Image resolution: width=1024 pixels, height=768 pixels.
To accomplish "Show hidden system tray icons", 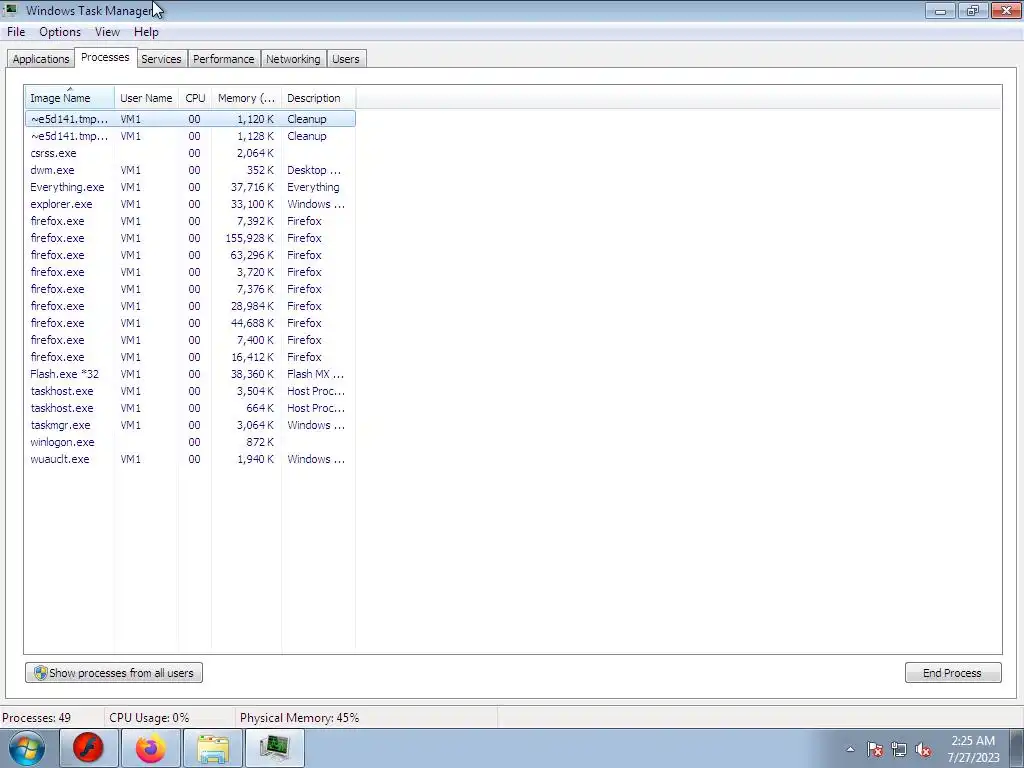I will 850,749.
